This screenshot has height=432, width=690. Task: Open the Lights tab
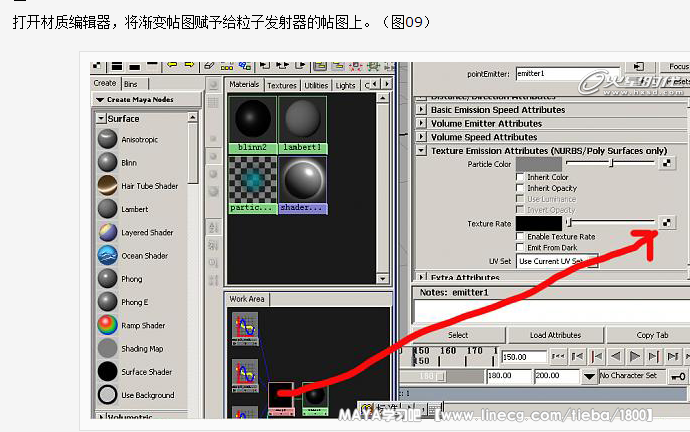click(x=345, y=85)
